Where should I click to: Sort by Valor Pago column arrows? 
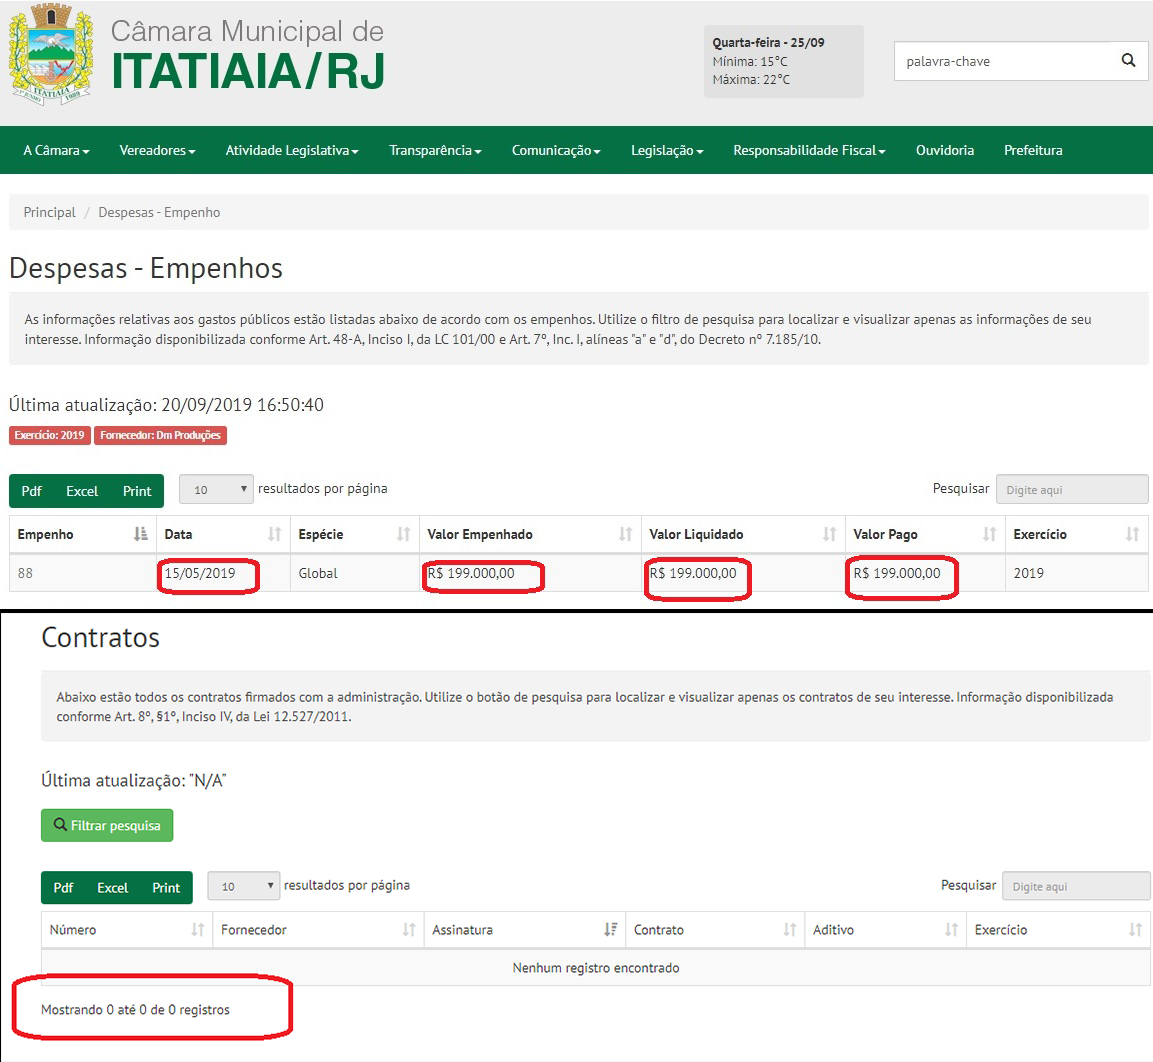(989, 534)
